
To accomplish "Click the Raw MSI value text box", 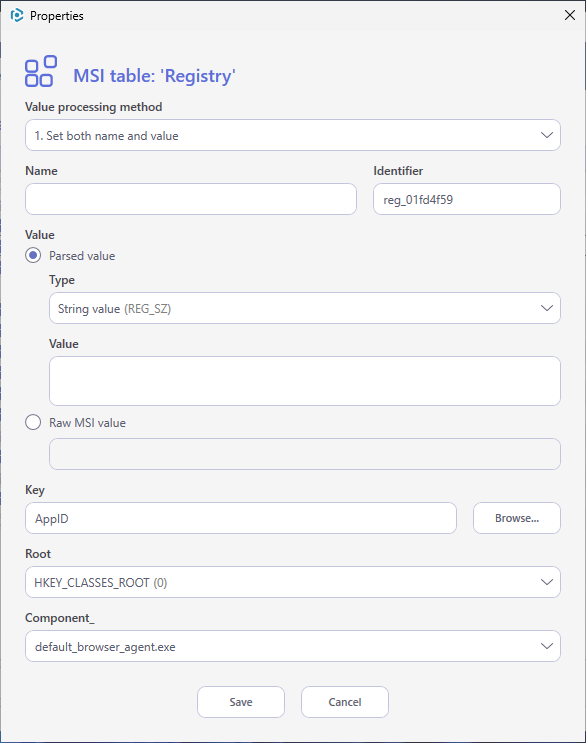I will point(305,454).
